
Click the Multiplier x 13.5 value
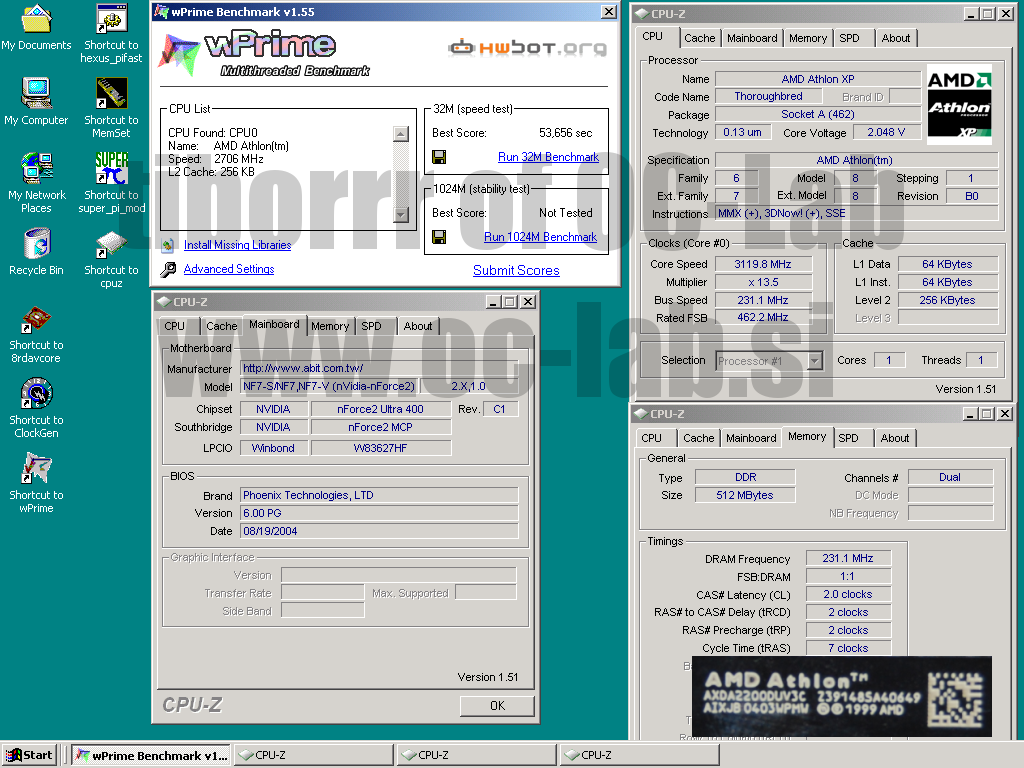[763, 282]
